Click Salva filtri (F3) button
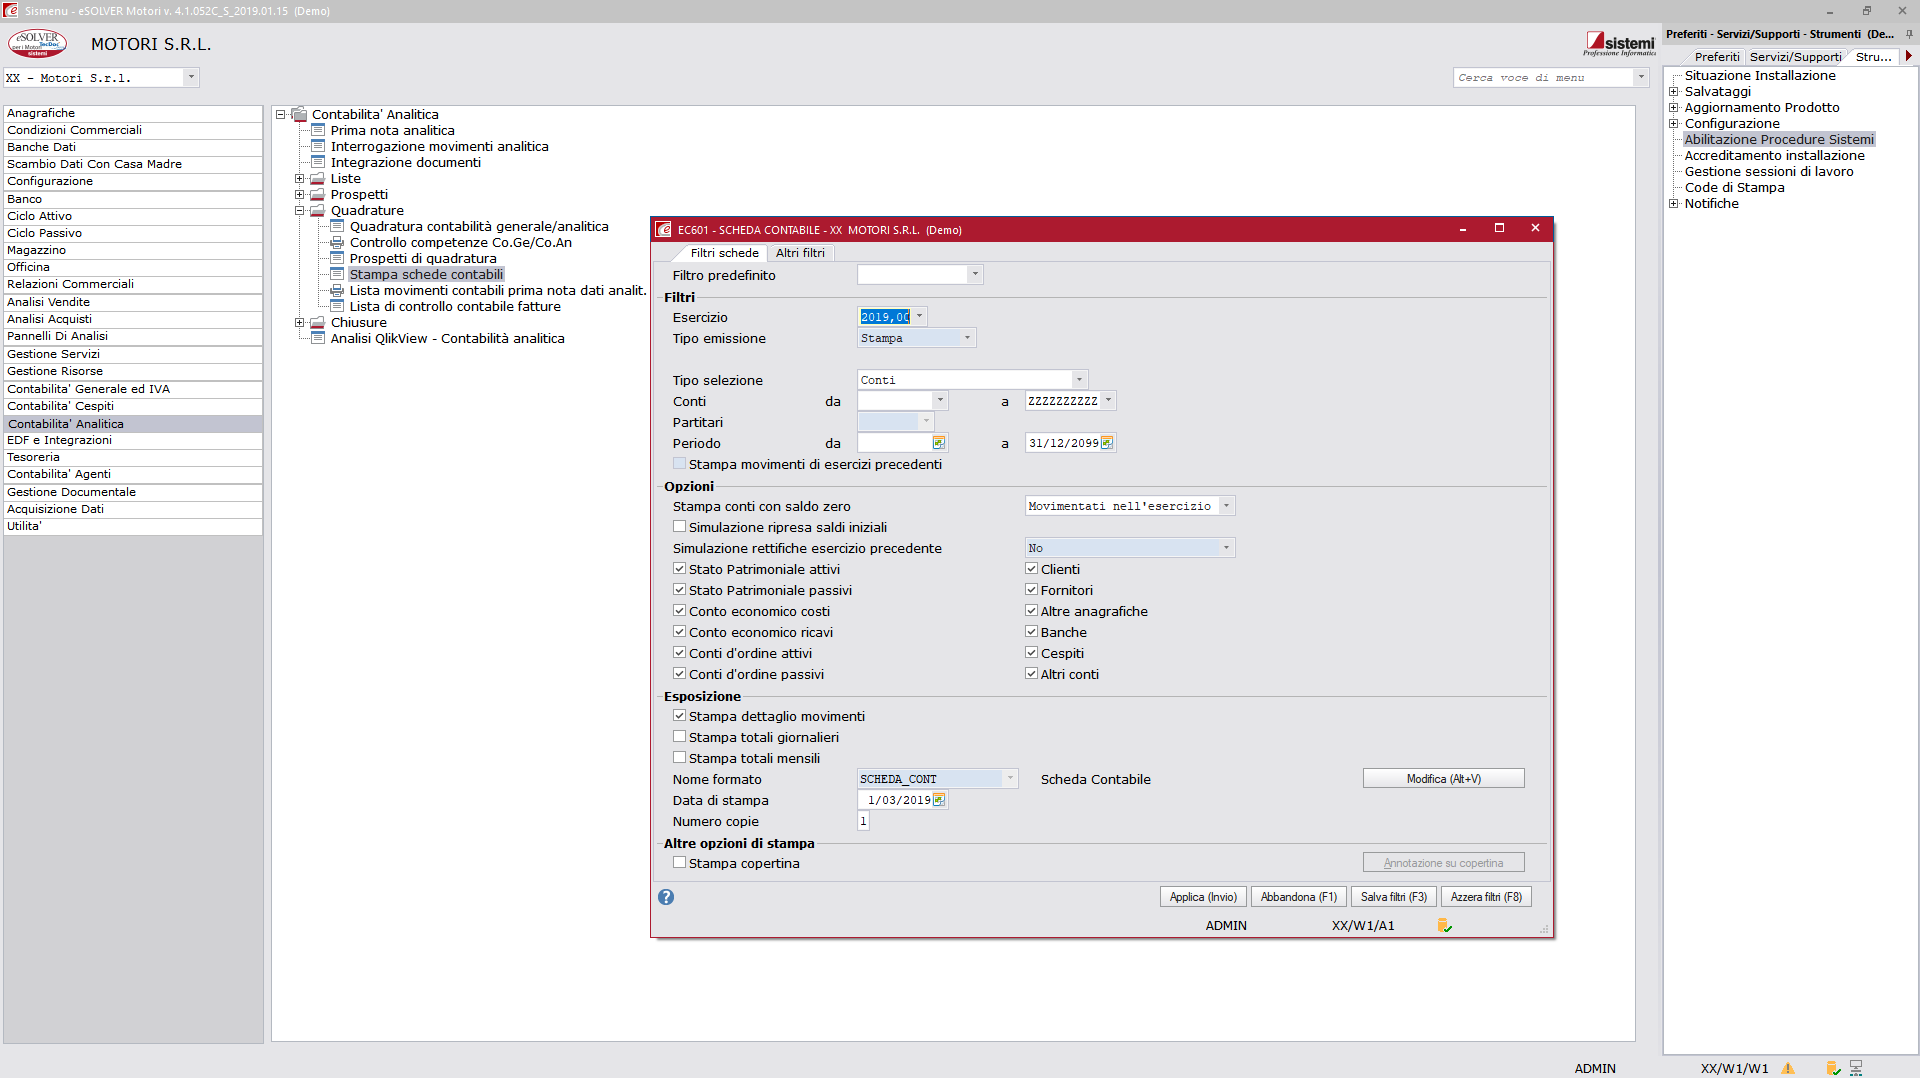1920x1078 pixels. click(x=1393, y=897)
